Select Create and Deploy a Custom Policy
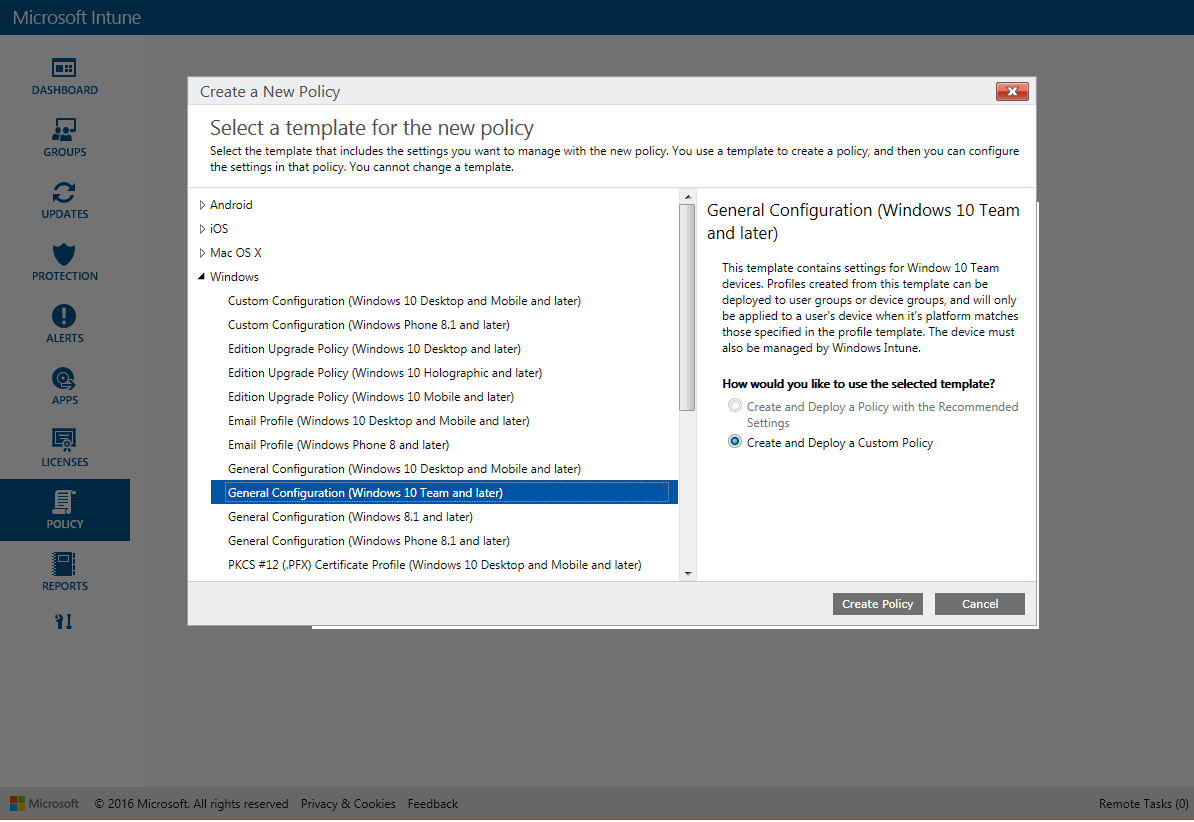1194x822 pixels. point(736,442)
